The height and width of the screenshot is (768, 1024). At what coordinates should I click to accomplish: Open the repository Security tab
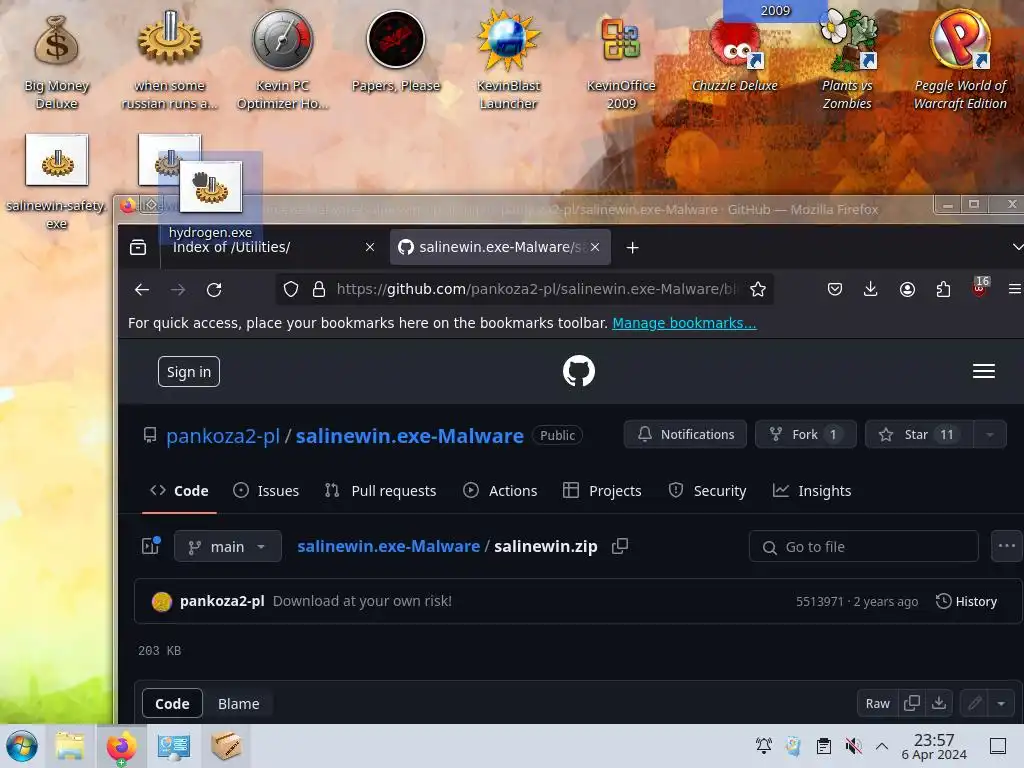(x=707, y=490)
